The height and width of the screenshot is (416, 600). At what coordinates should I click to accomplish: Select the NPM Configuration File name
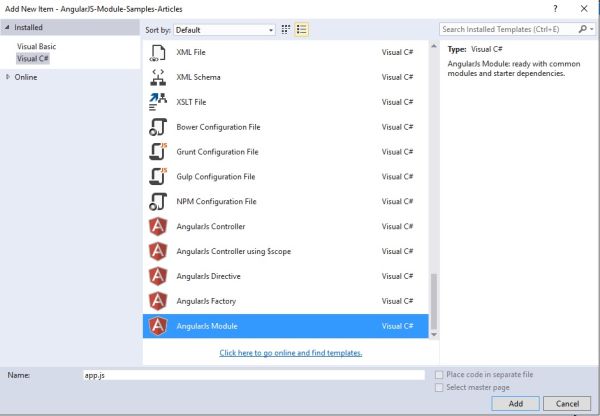(216, 202)
